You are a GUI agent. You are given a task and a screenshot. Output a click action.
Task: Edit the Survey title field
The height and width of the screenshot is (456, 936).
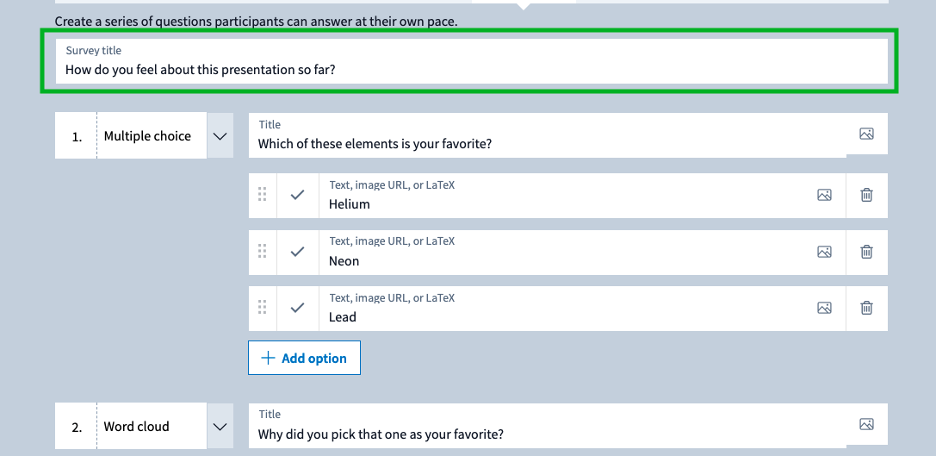point(472,61)
